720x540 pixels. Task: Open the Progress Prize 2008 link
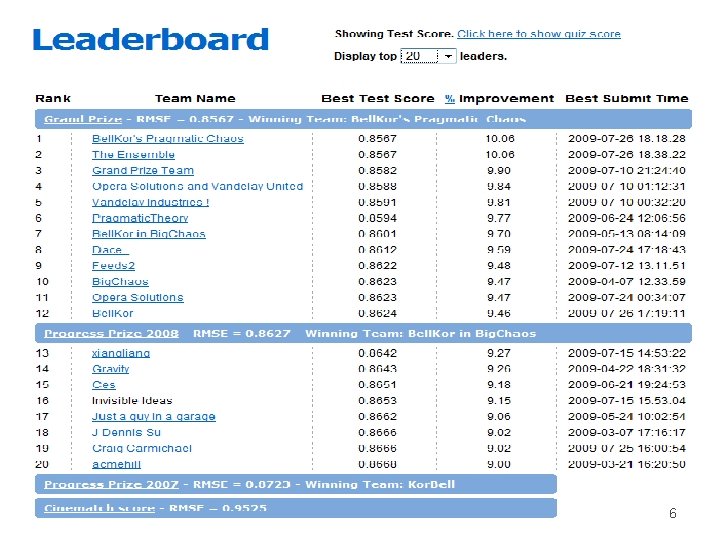click(x=111, y=334)
